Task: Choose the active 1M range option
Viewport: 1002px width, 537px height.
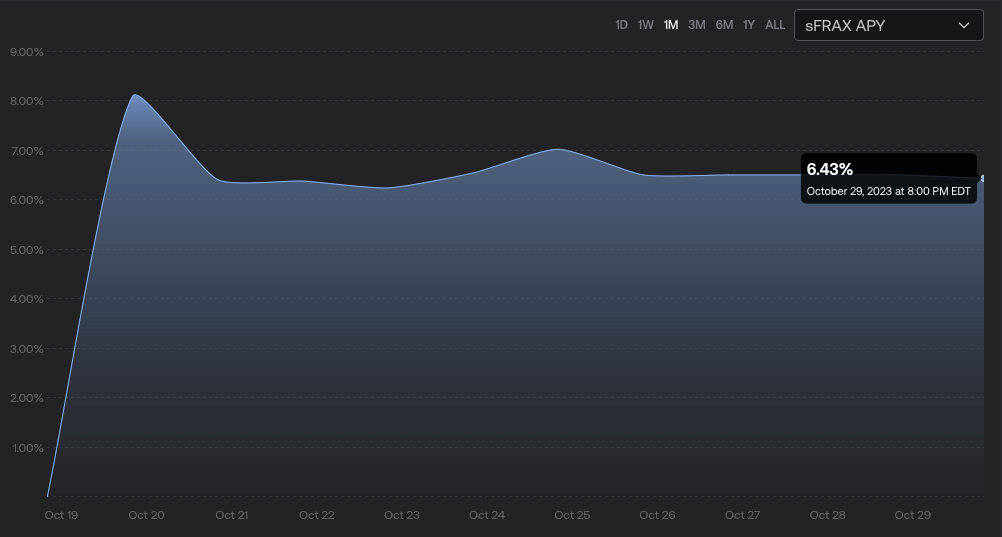Action: click(671, 25)
